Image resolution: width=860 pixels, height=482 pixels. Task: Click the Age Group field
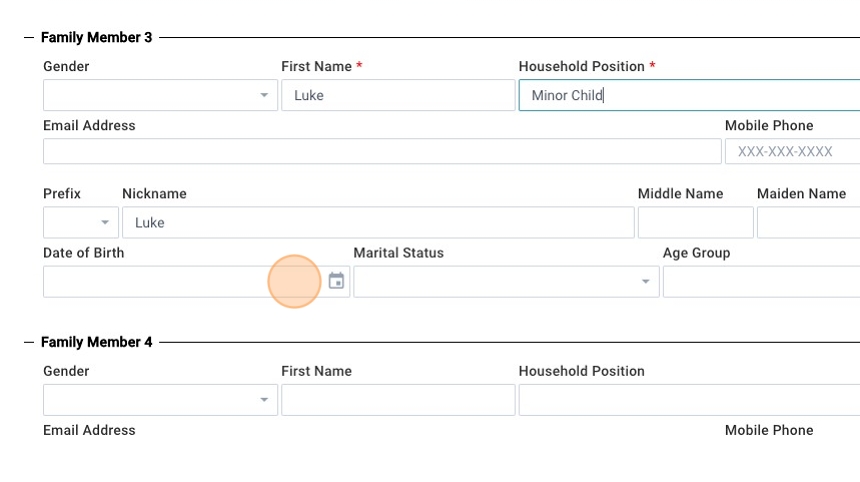coord(760,282)
